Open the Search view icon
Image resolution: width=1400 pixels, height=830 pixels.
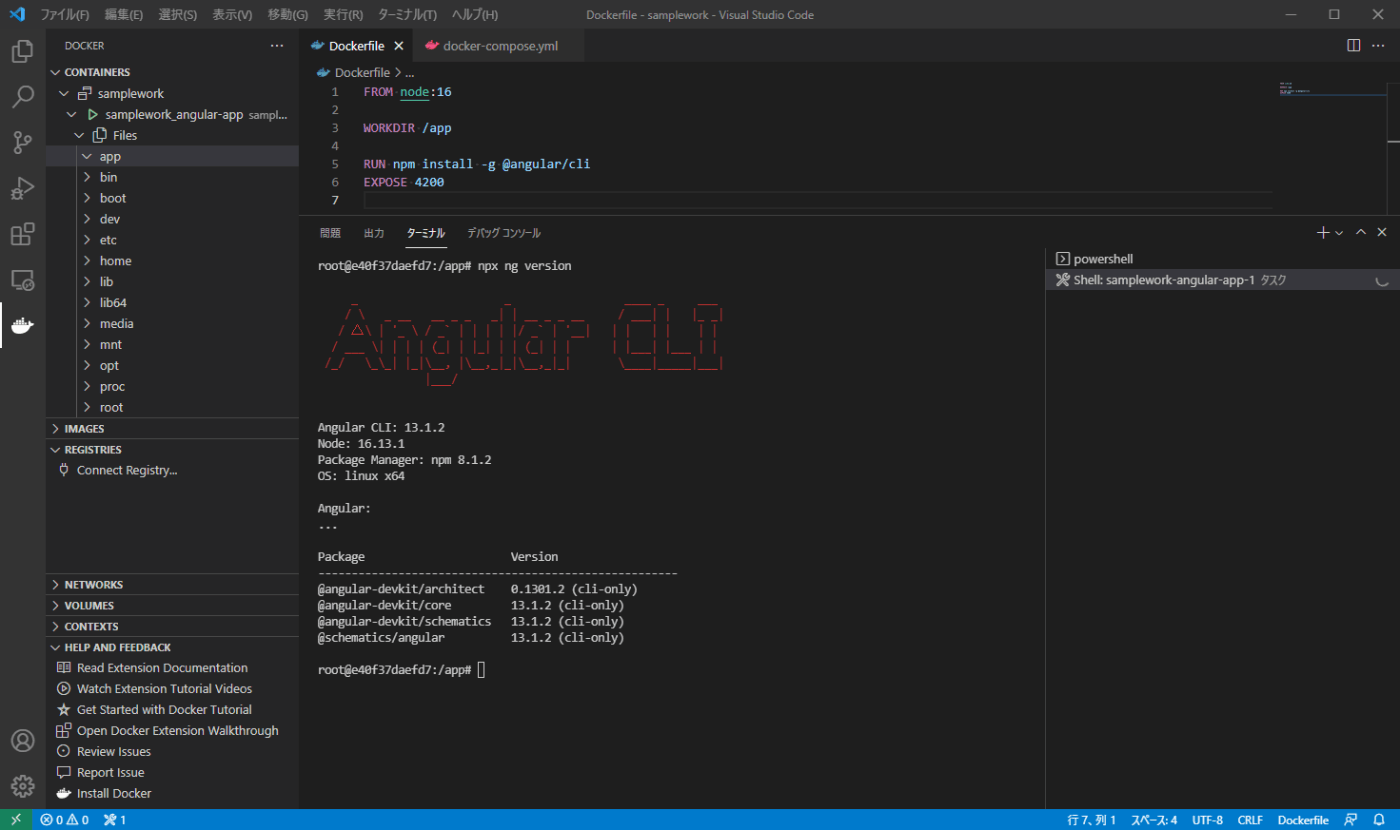point(23,97)
